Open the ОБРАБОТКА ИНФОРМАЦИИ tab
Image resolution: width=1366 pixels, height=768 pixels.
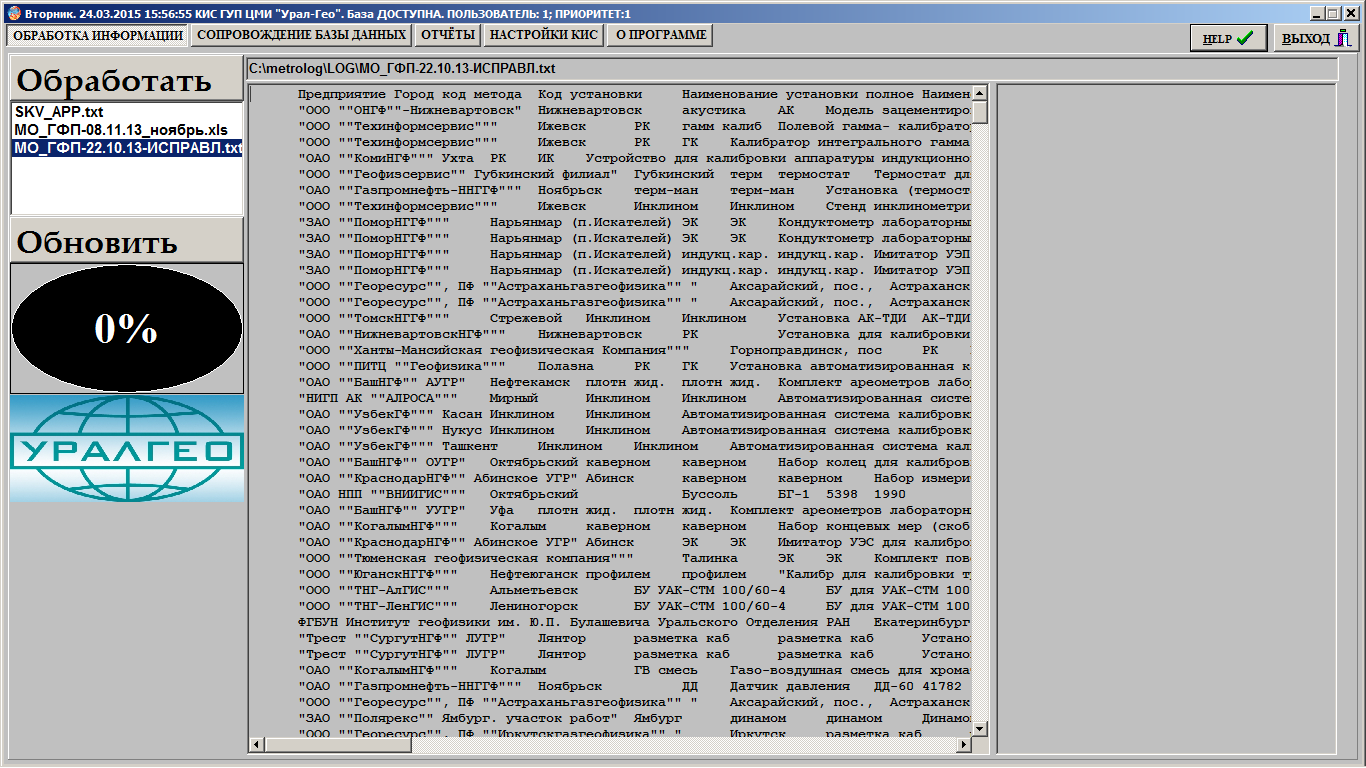point(97,35)
